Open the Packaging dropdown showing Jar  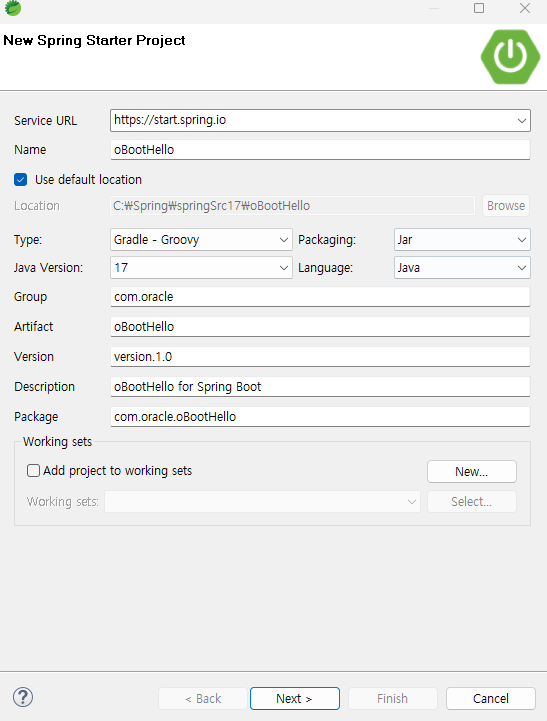(x=462, y=240)
